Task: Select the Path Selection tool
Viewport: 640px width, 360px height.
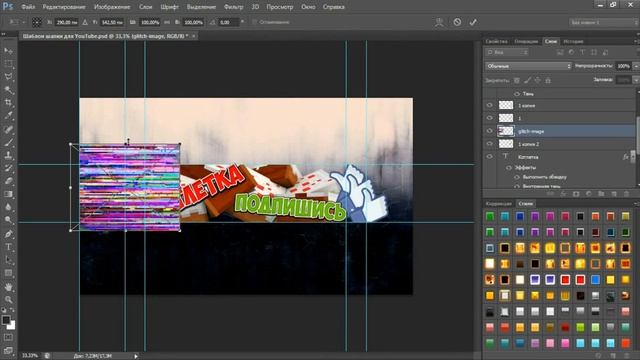Action: (8, 260)
